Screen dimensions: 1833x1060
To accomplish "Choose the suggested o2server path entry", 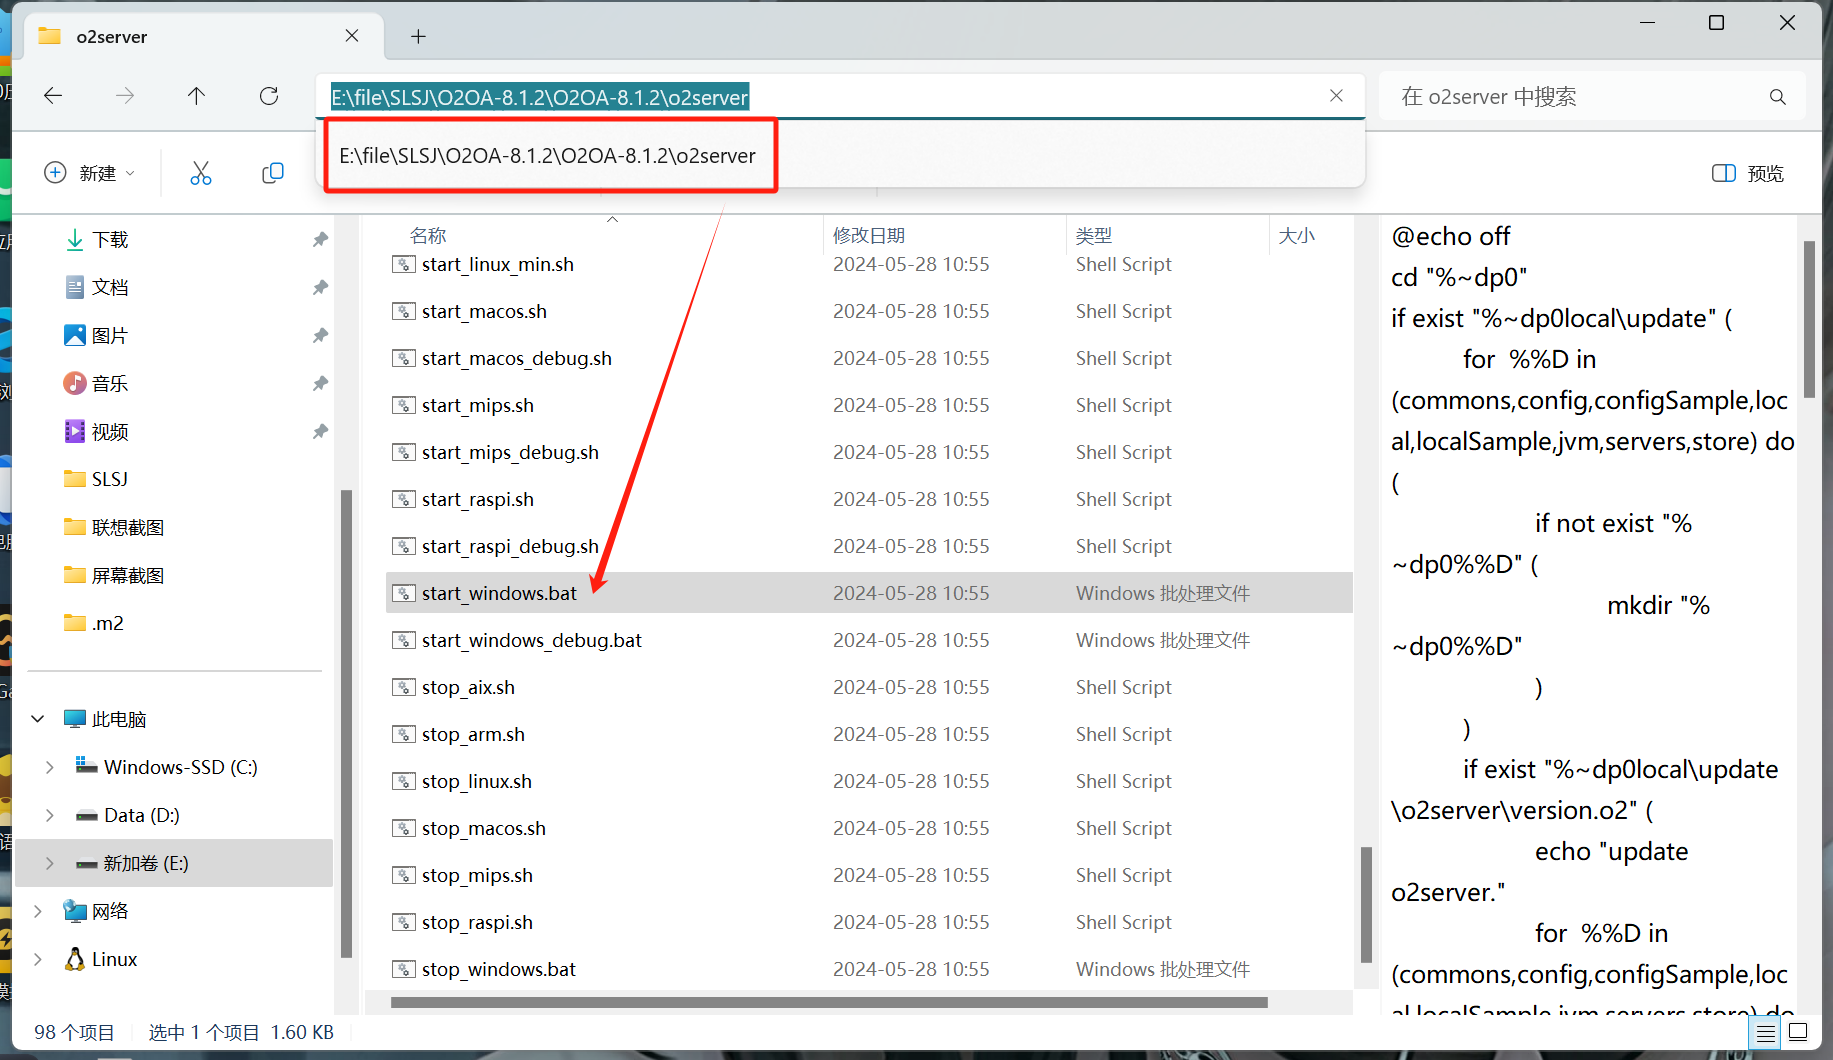I will click(x=548, y=156).
